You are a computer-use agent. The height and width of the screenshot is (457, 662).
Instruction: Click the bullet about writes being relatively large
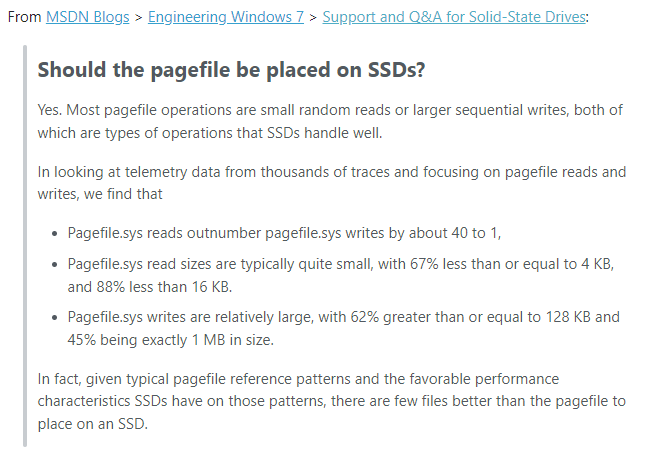[x=344, y=328]
